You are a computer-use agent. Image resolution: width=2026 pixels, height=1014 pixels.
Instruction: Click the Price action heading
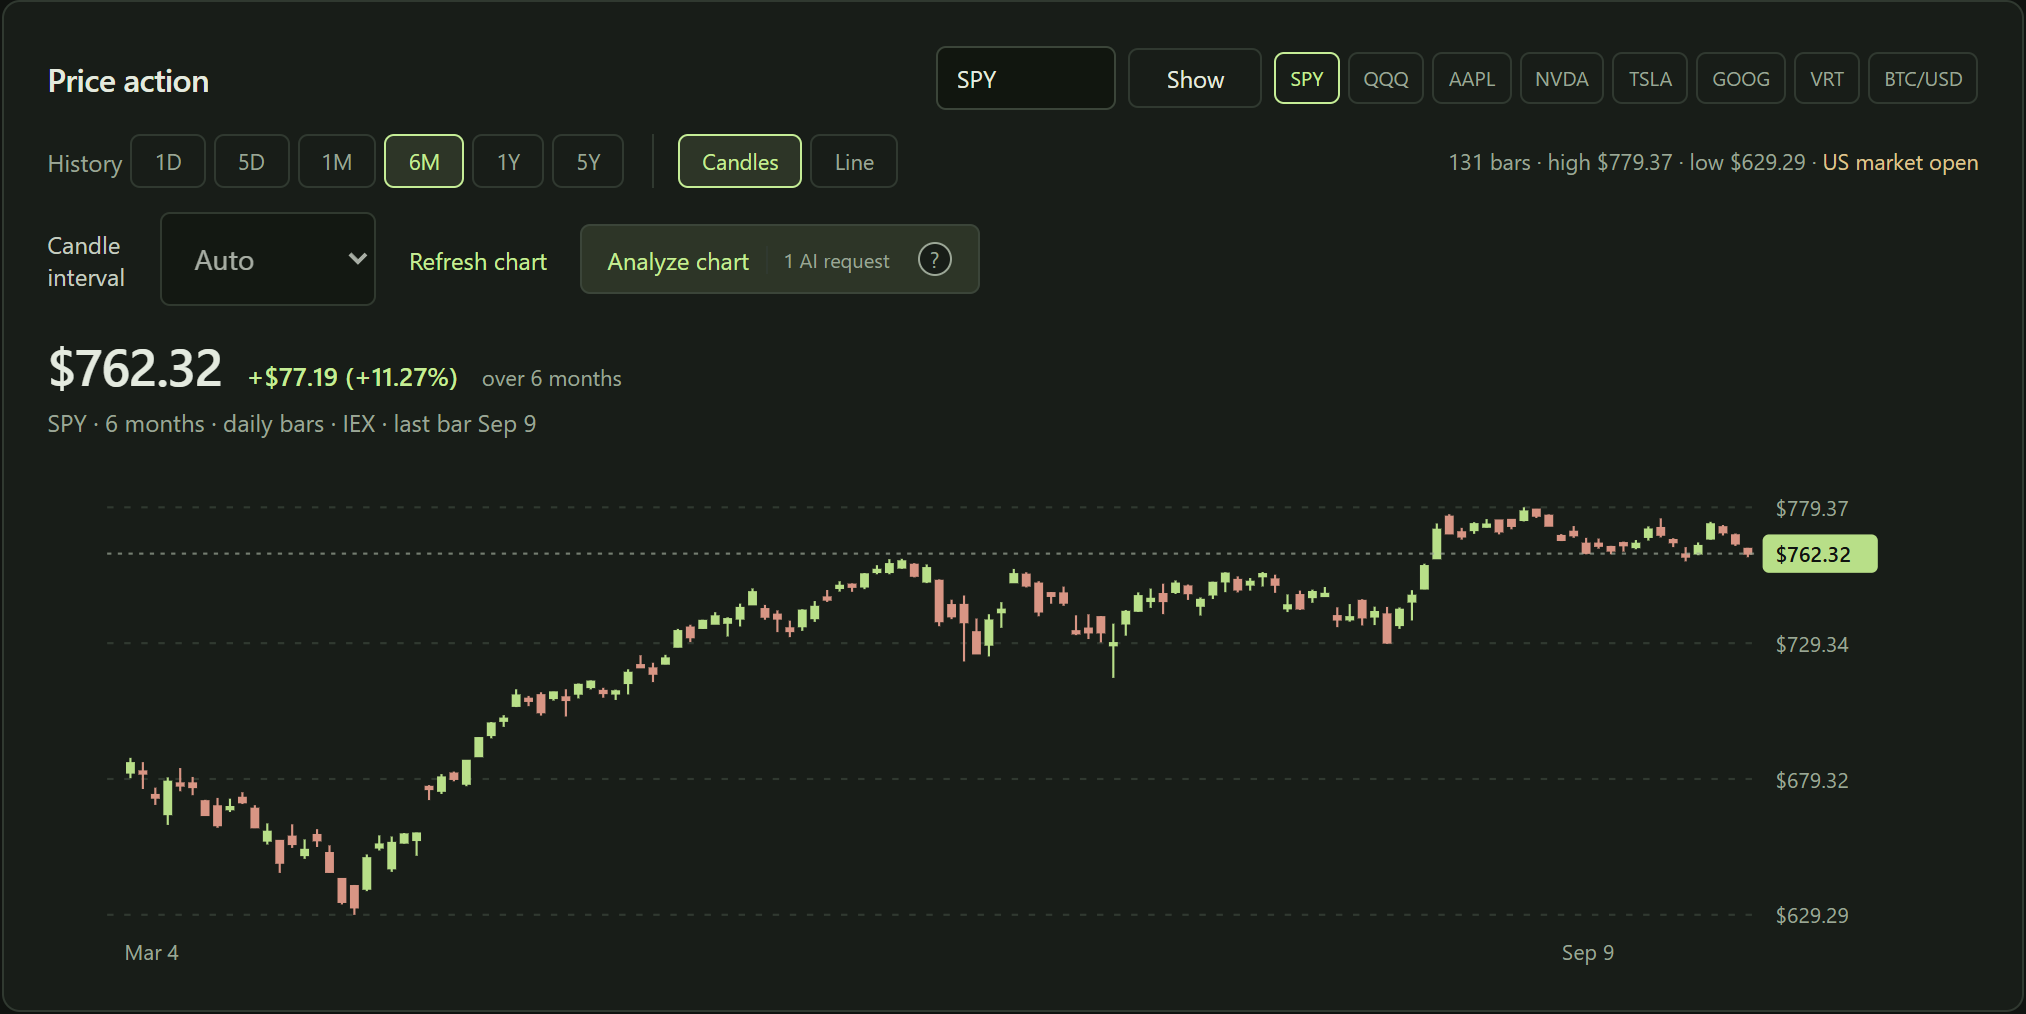point(128,81)
